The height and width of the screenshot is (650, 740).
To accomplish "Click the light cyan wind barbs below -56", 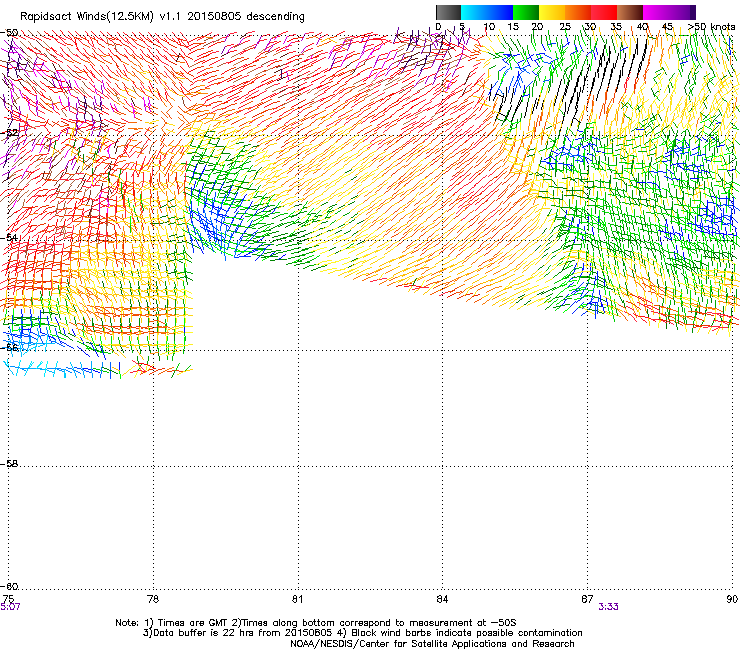I will click(x=57, y=368).
